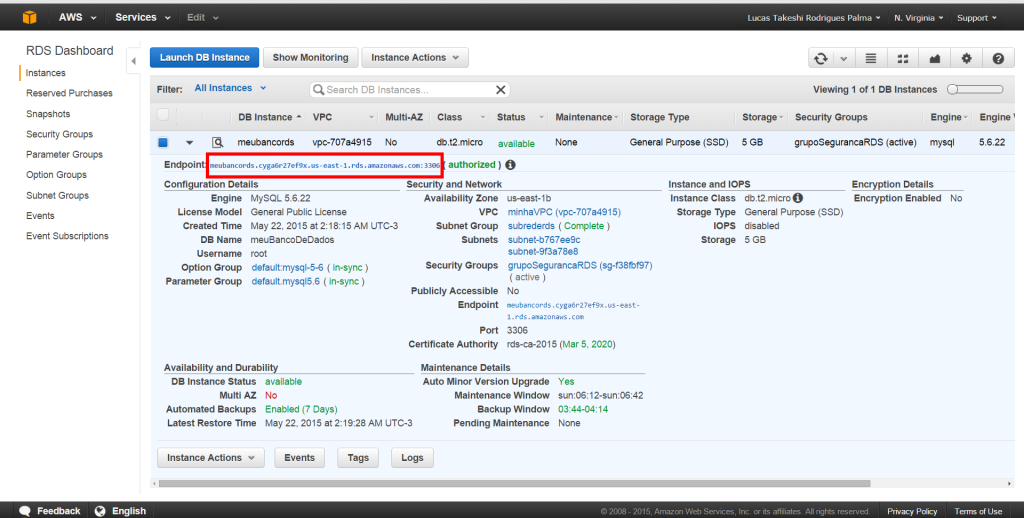
Task: Open the meubancords instance details magnifier icon
Action: click(x=217, y=143)
